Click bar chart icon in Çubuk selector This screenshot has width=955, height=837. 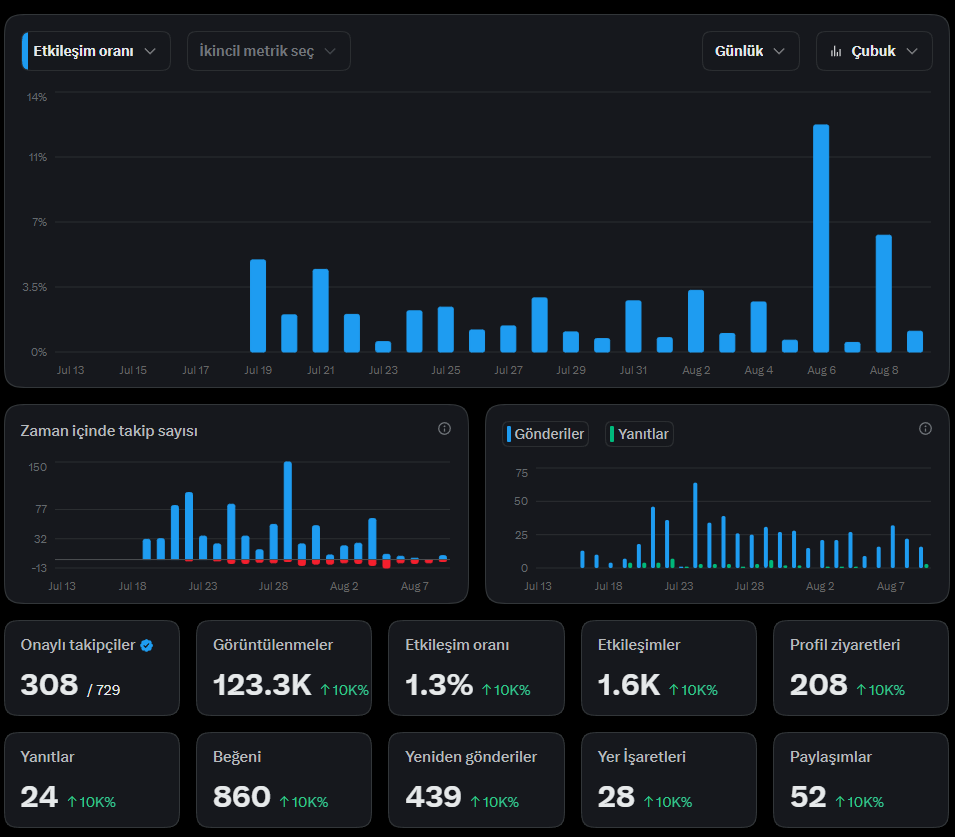click(836, 51)
